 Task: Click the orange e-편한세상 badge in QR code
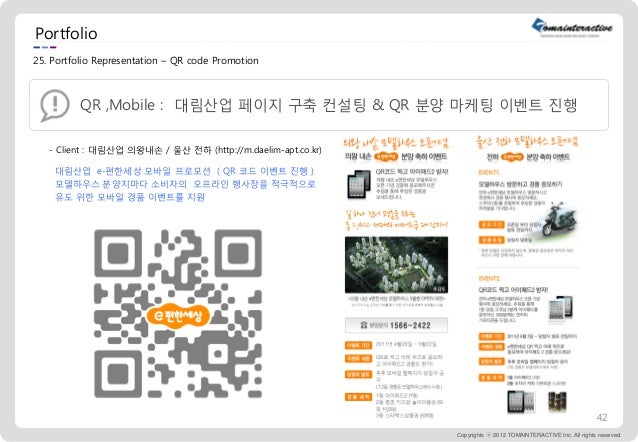(x=177, y=315)
